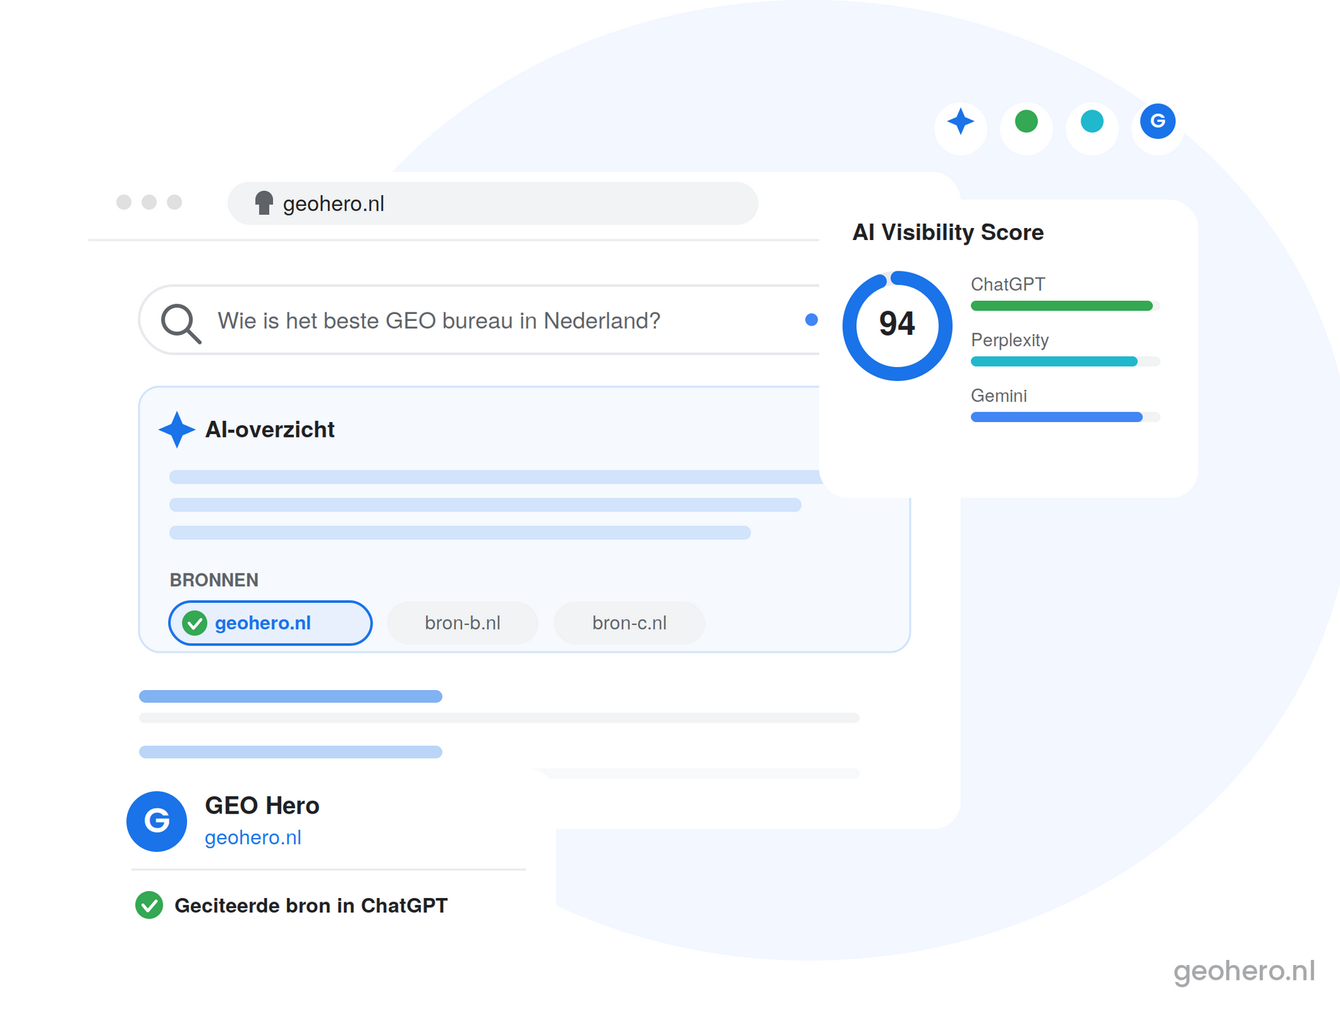This screenshot has width=1340, height=1011.
Task: Click the Gemini label in the score card
Action: click(x=999, y=396)
